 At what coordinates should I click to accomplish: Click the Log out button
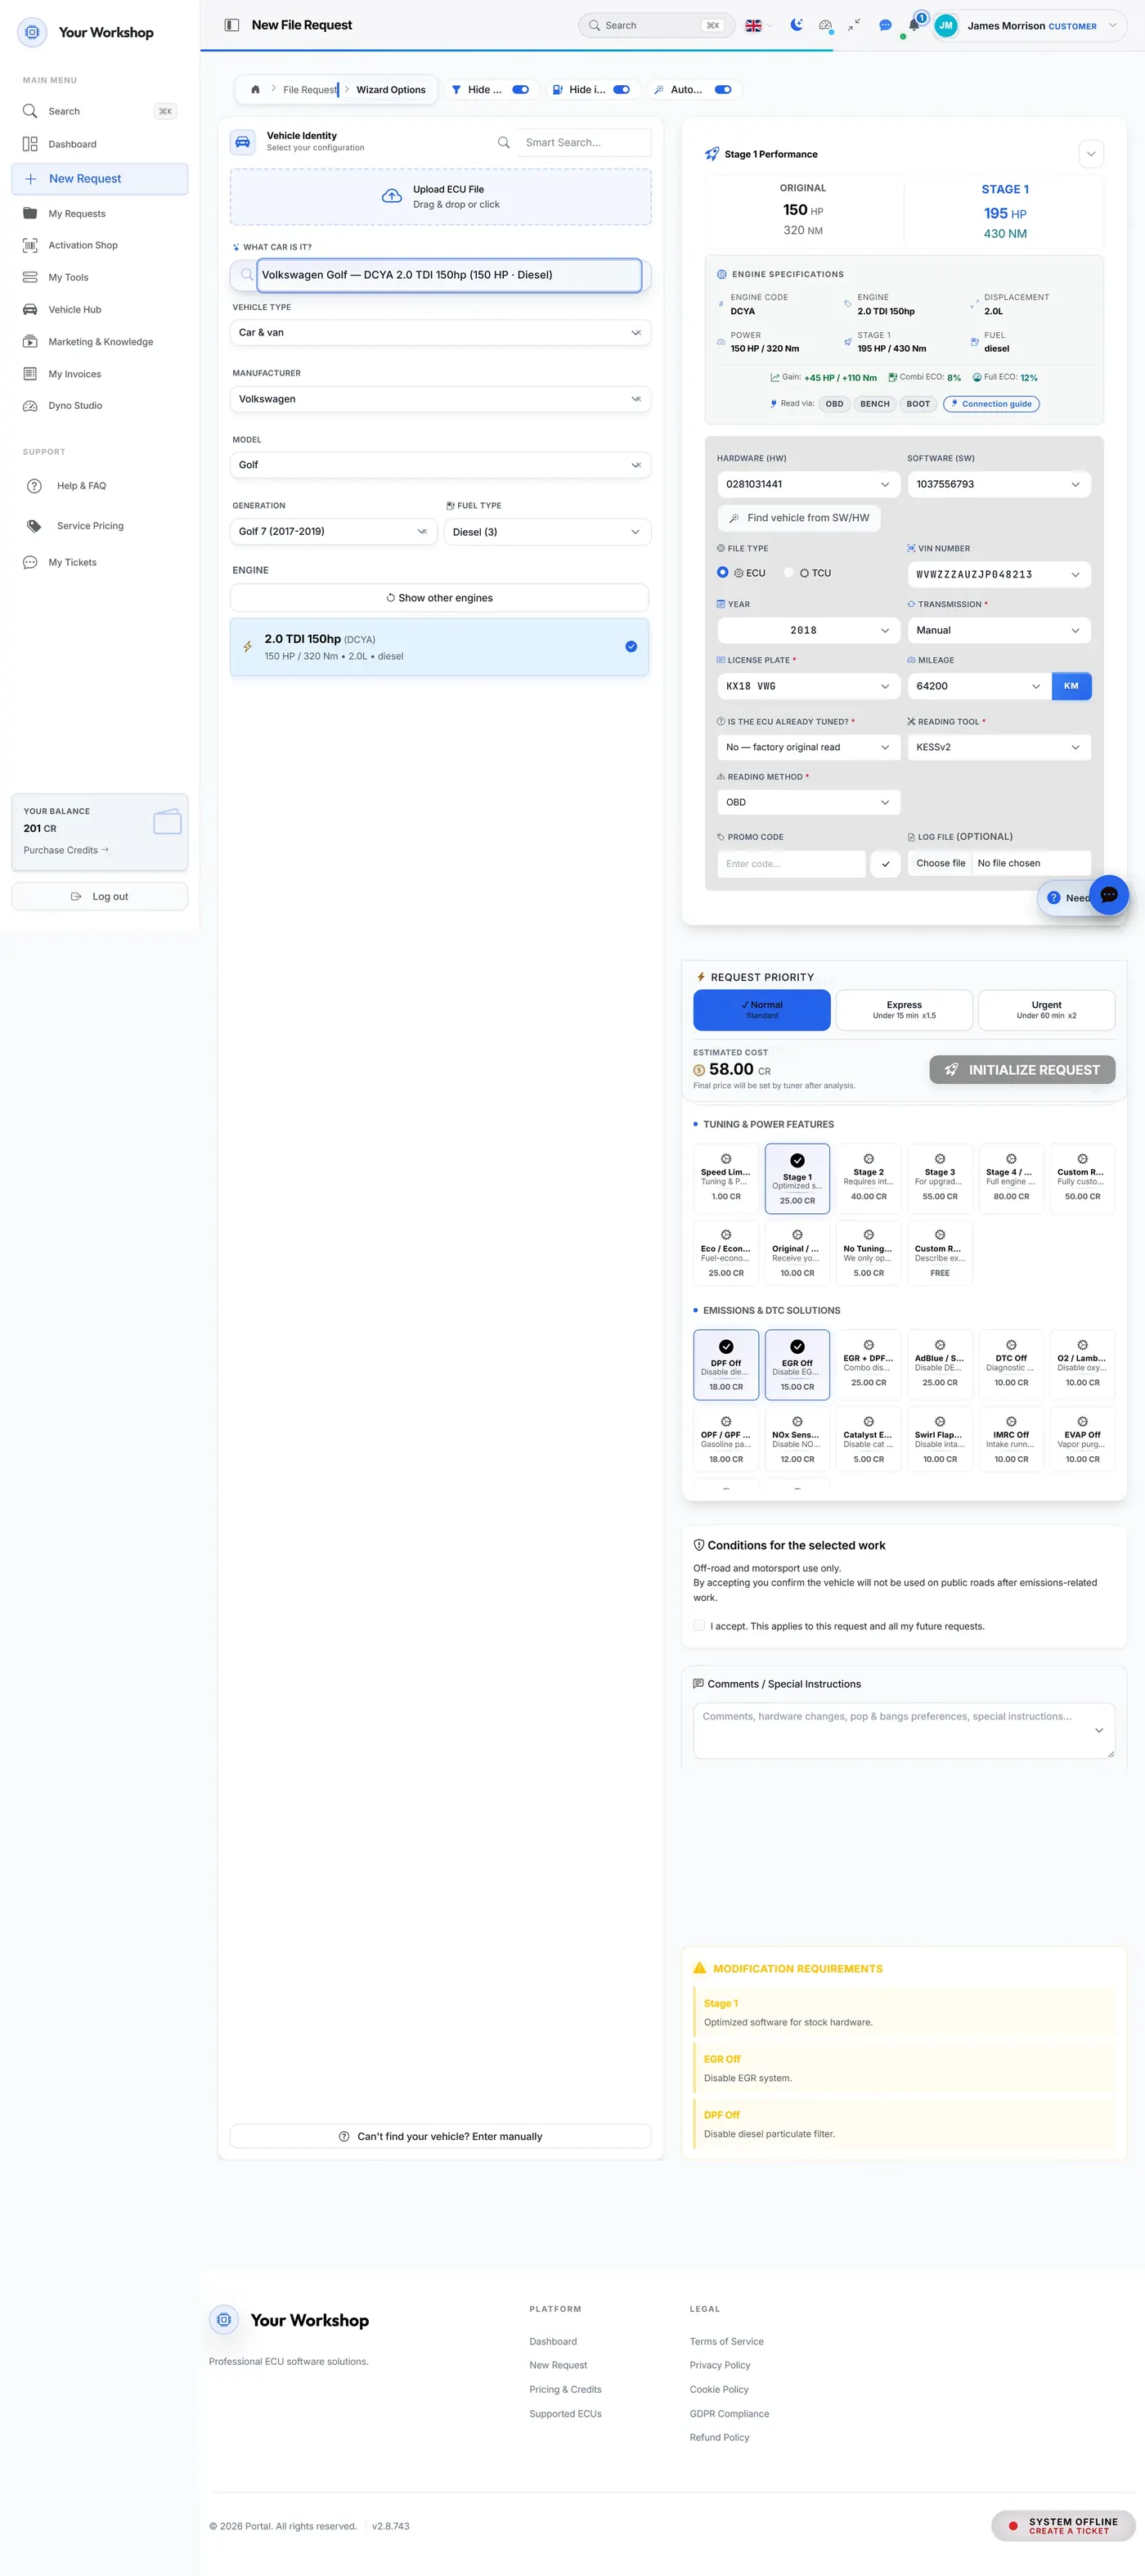coord(99,896)
